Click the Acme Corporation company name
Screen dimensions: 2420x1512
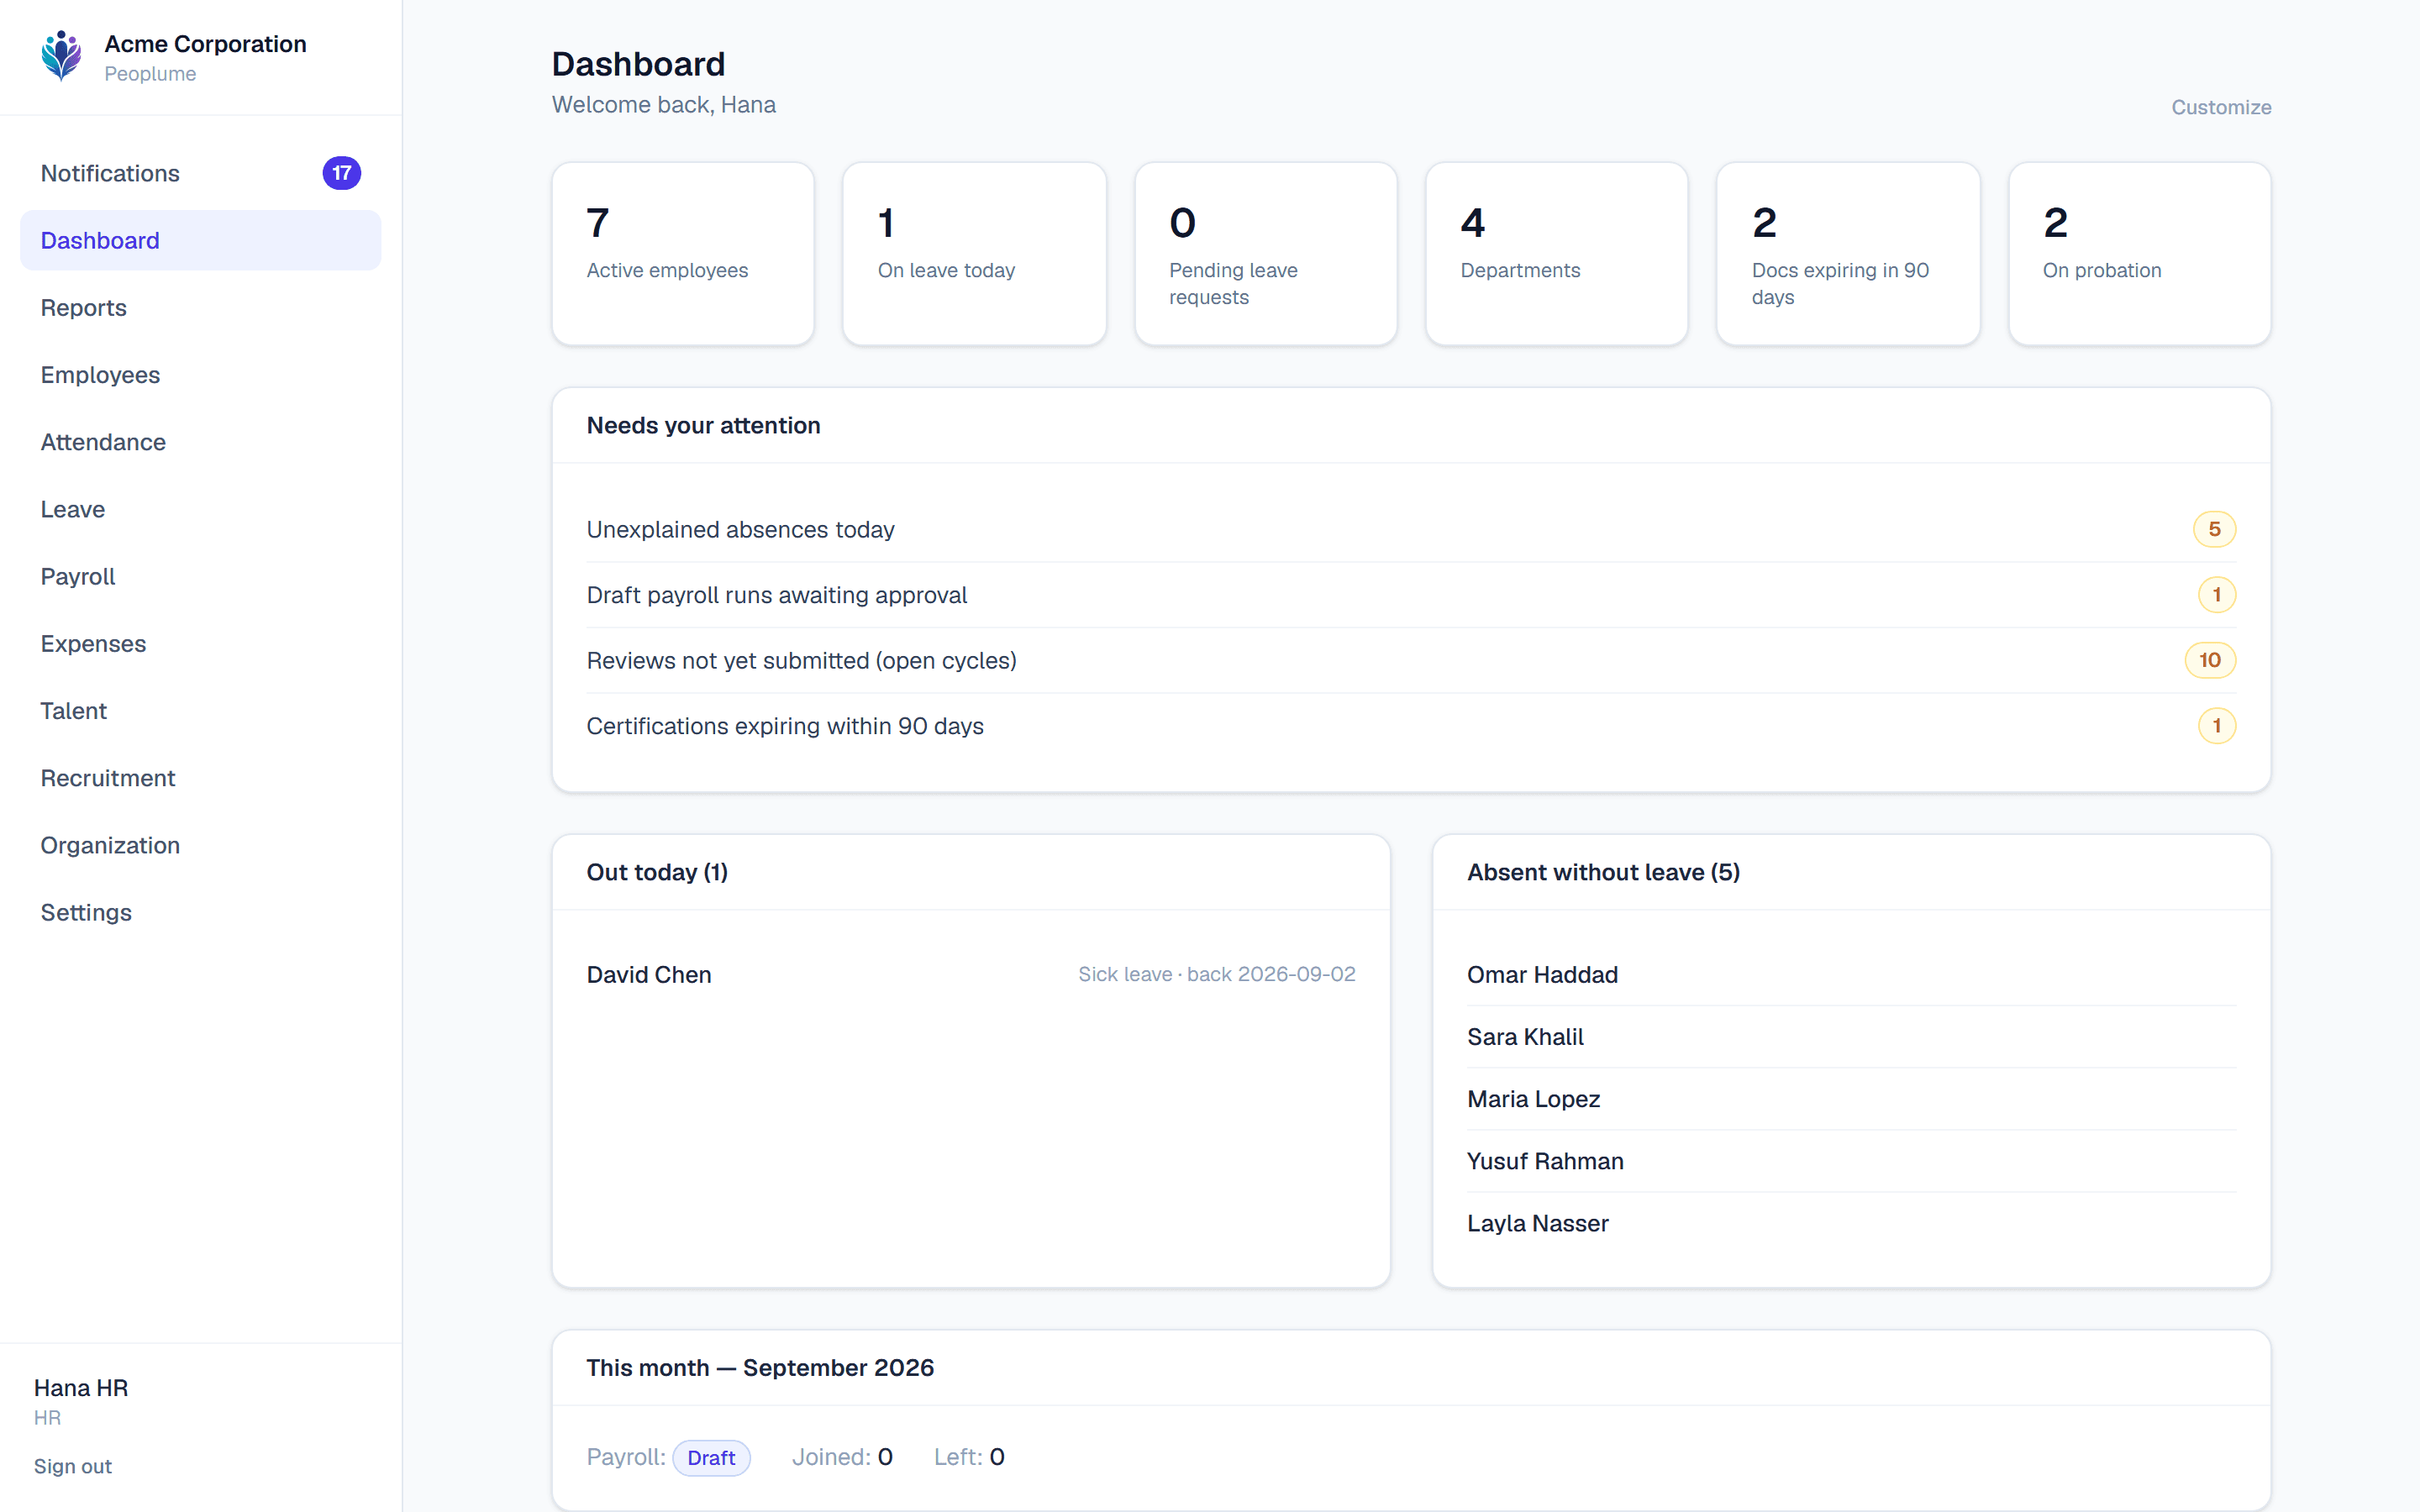pos(205,44)
